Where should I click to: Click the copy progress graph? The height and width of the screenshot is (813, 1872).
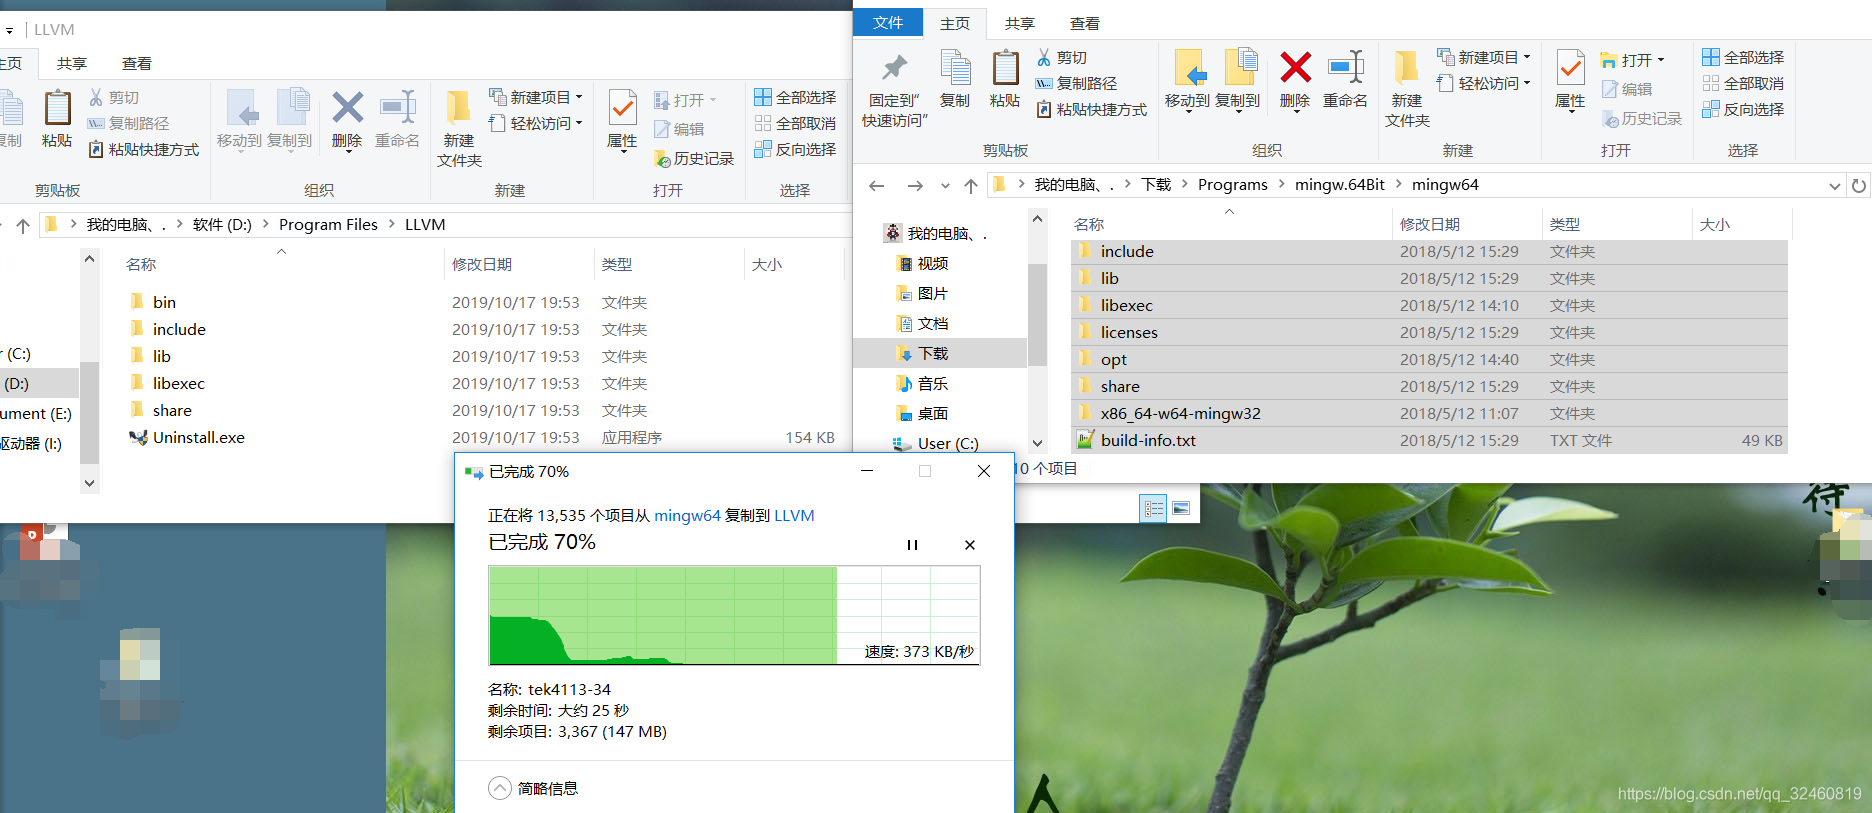pyautogui.click(x=734, y=615)
